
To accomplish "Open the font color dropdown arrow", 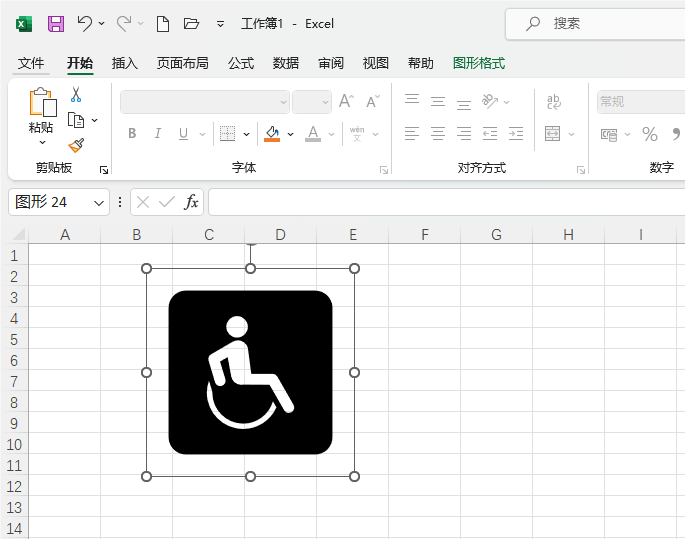I will pos(332,134).
